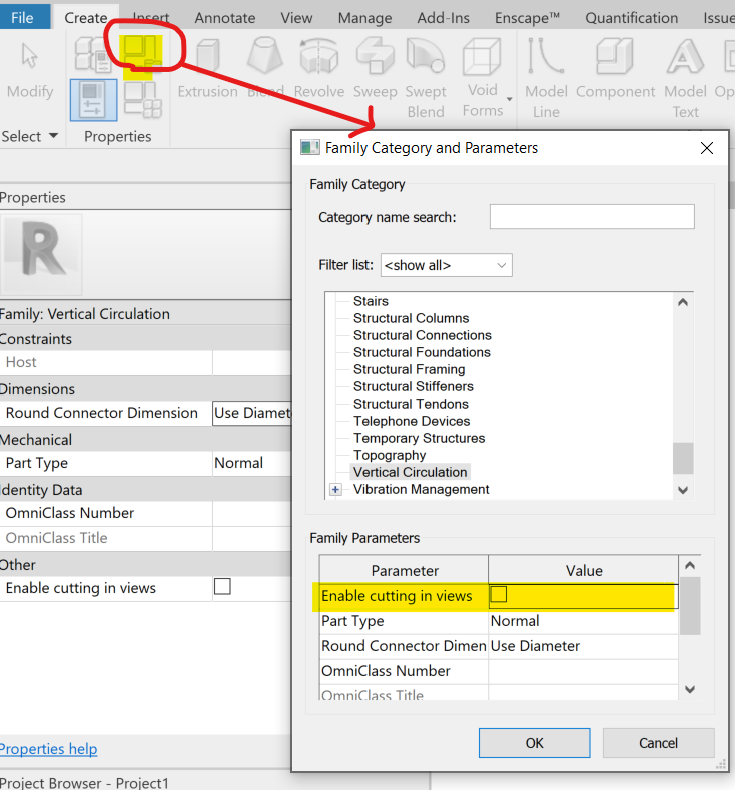Close the Family Category and Parameters dialog
This screenshot has height=790, width=735.
(x=707, y=148)
